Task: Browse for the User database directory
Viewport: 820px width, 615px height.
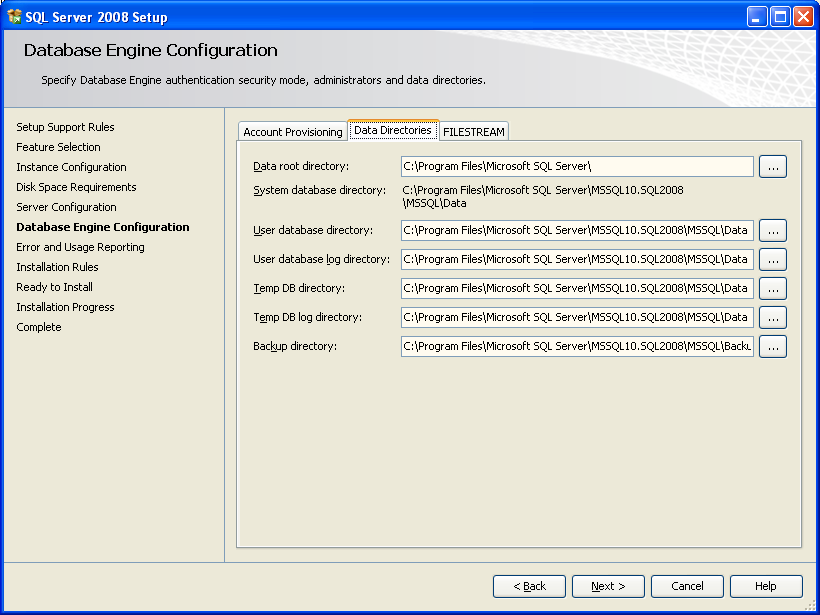Action: (x=773, y=231)
